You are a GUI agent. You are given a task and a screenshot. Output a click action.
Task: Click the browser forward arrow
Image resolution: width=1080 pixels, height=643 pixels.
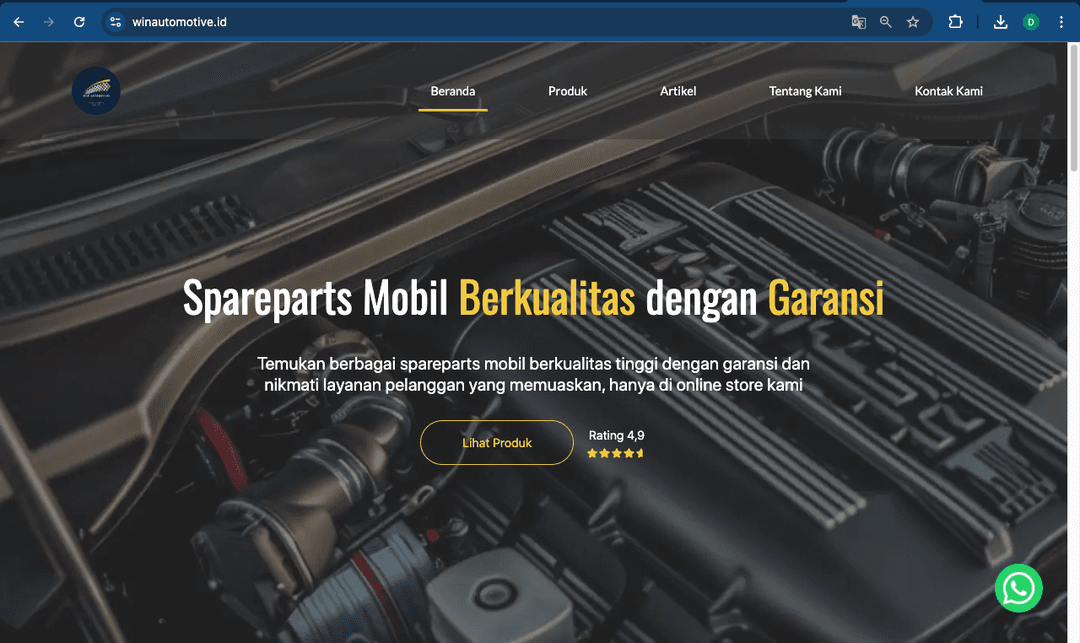coord(49,22)
